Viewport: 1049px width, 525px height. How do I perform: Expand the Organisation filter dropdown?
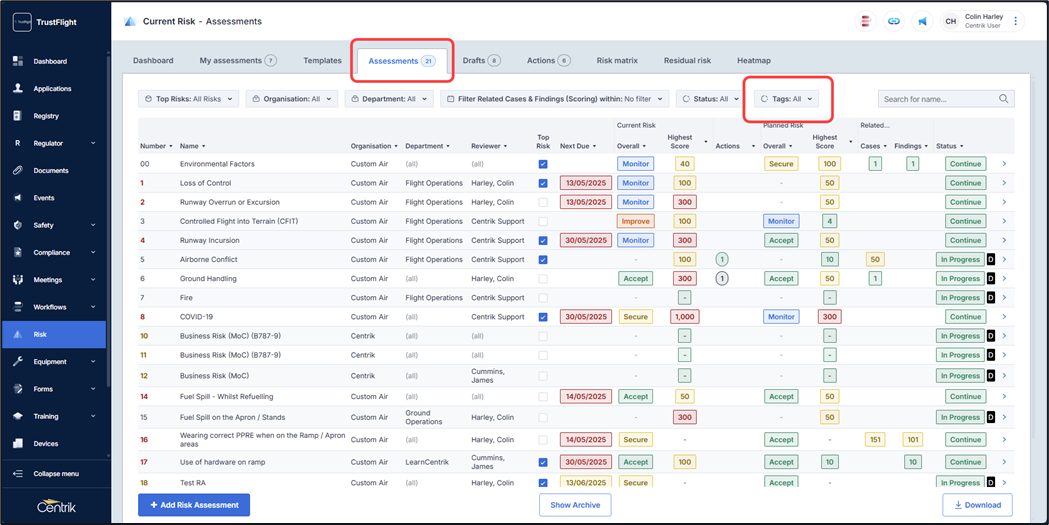point(292,99)
